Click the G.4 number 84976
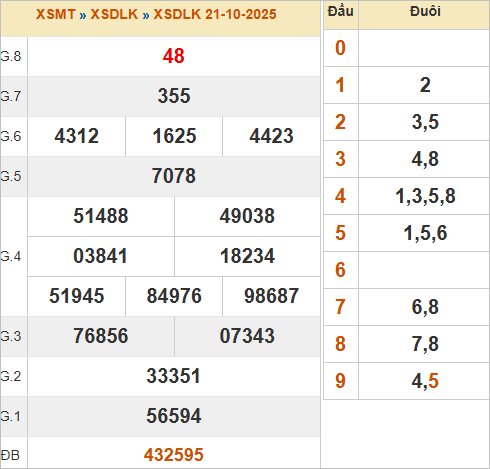The height and width of the screenshot is (469, 490). click(174, 296)
